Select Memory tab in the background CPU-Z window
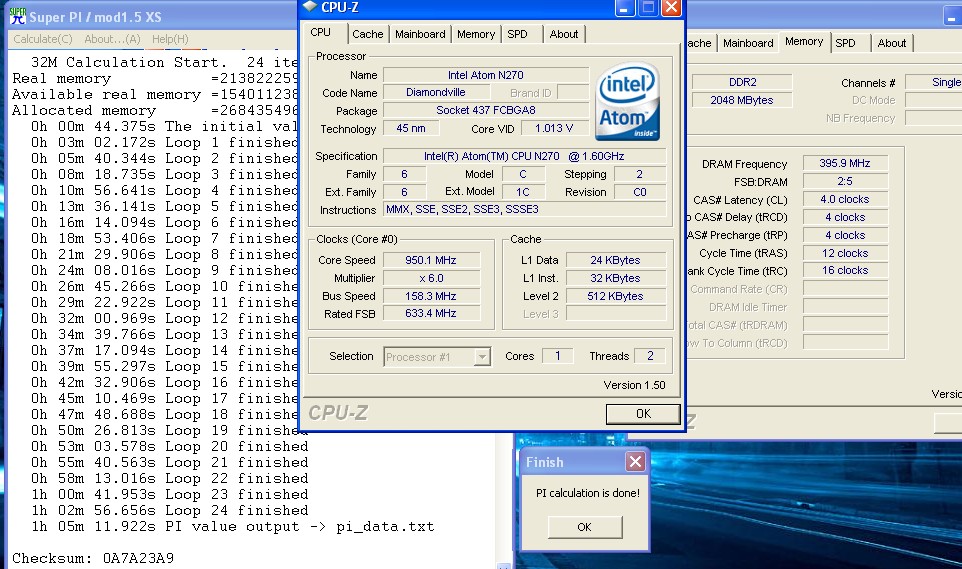The width and height of the screenshot is (962, 569). point(804,42)
